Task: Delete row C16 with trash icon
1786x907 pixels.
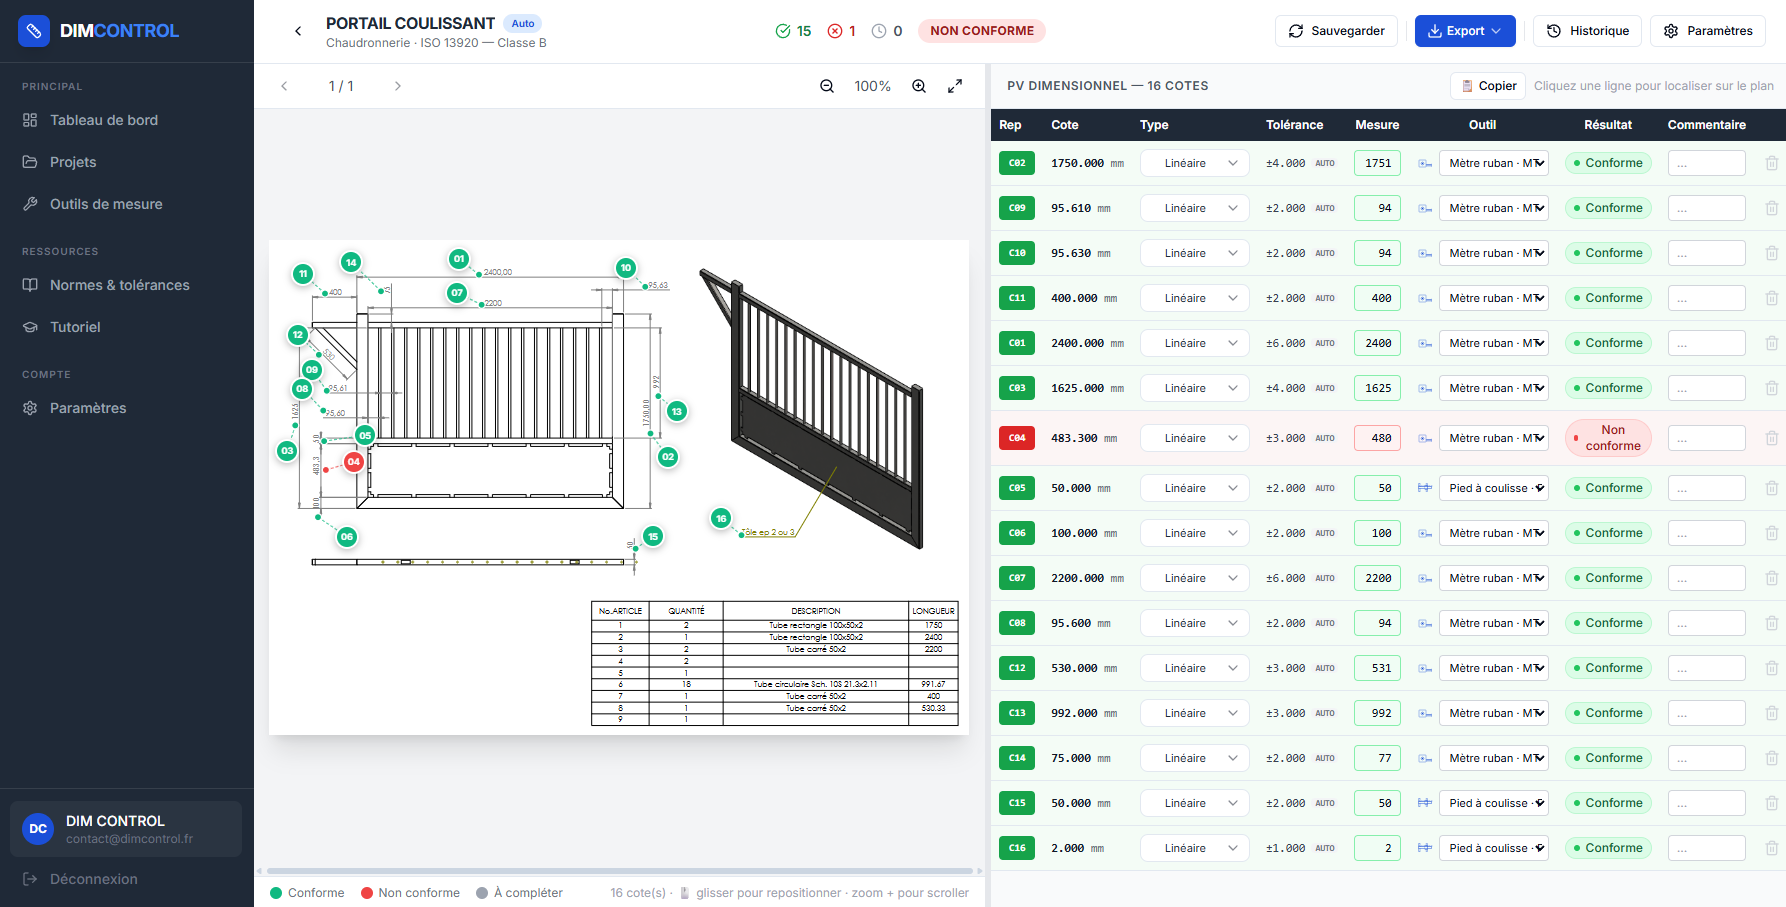Action: click(1771, 848)
